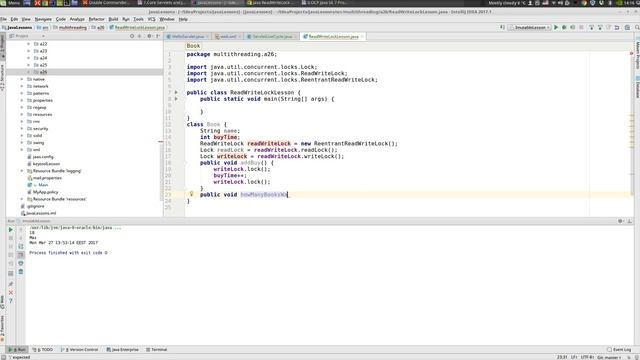The width and height of the screenshot is (640, 360).
Task: Click run gutter arrow beside main method
Action: pos(176,99)
